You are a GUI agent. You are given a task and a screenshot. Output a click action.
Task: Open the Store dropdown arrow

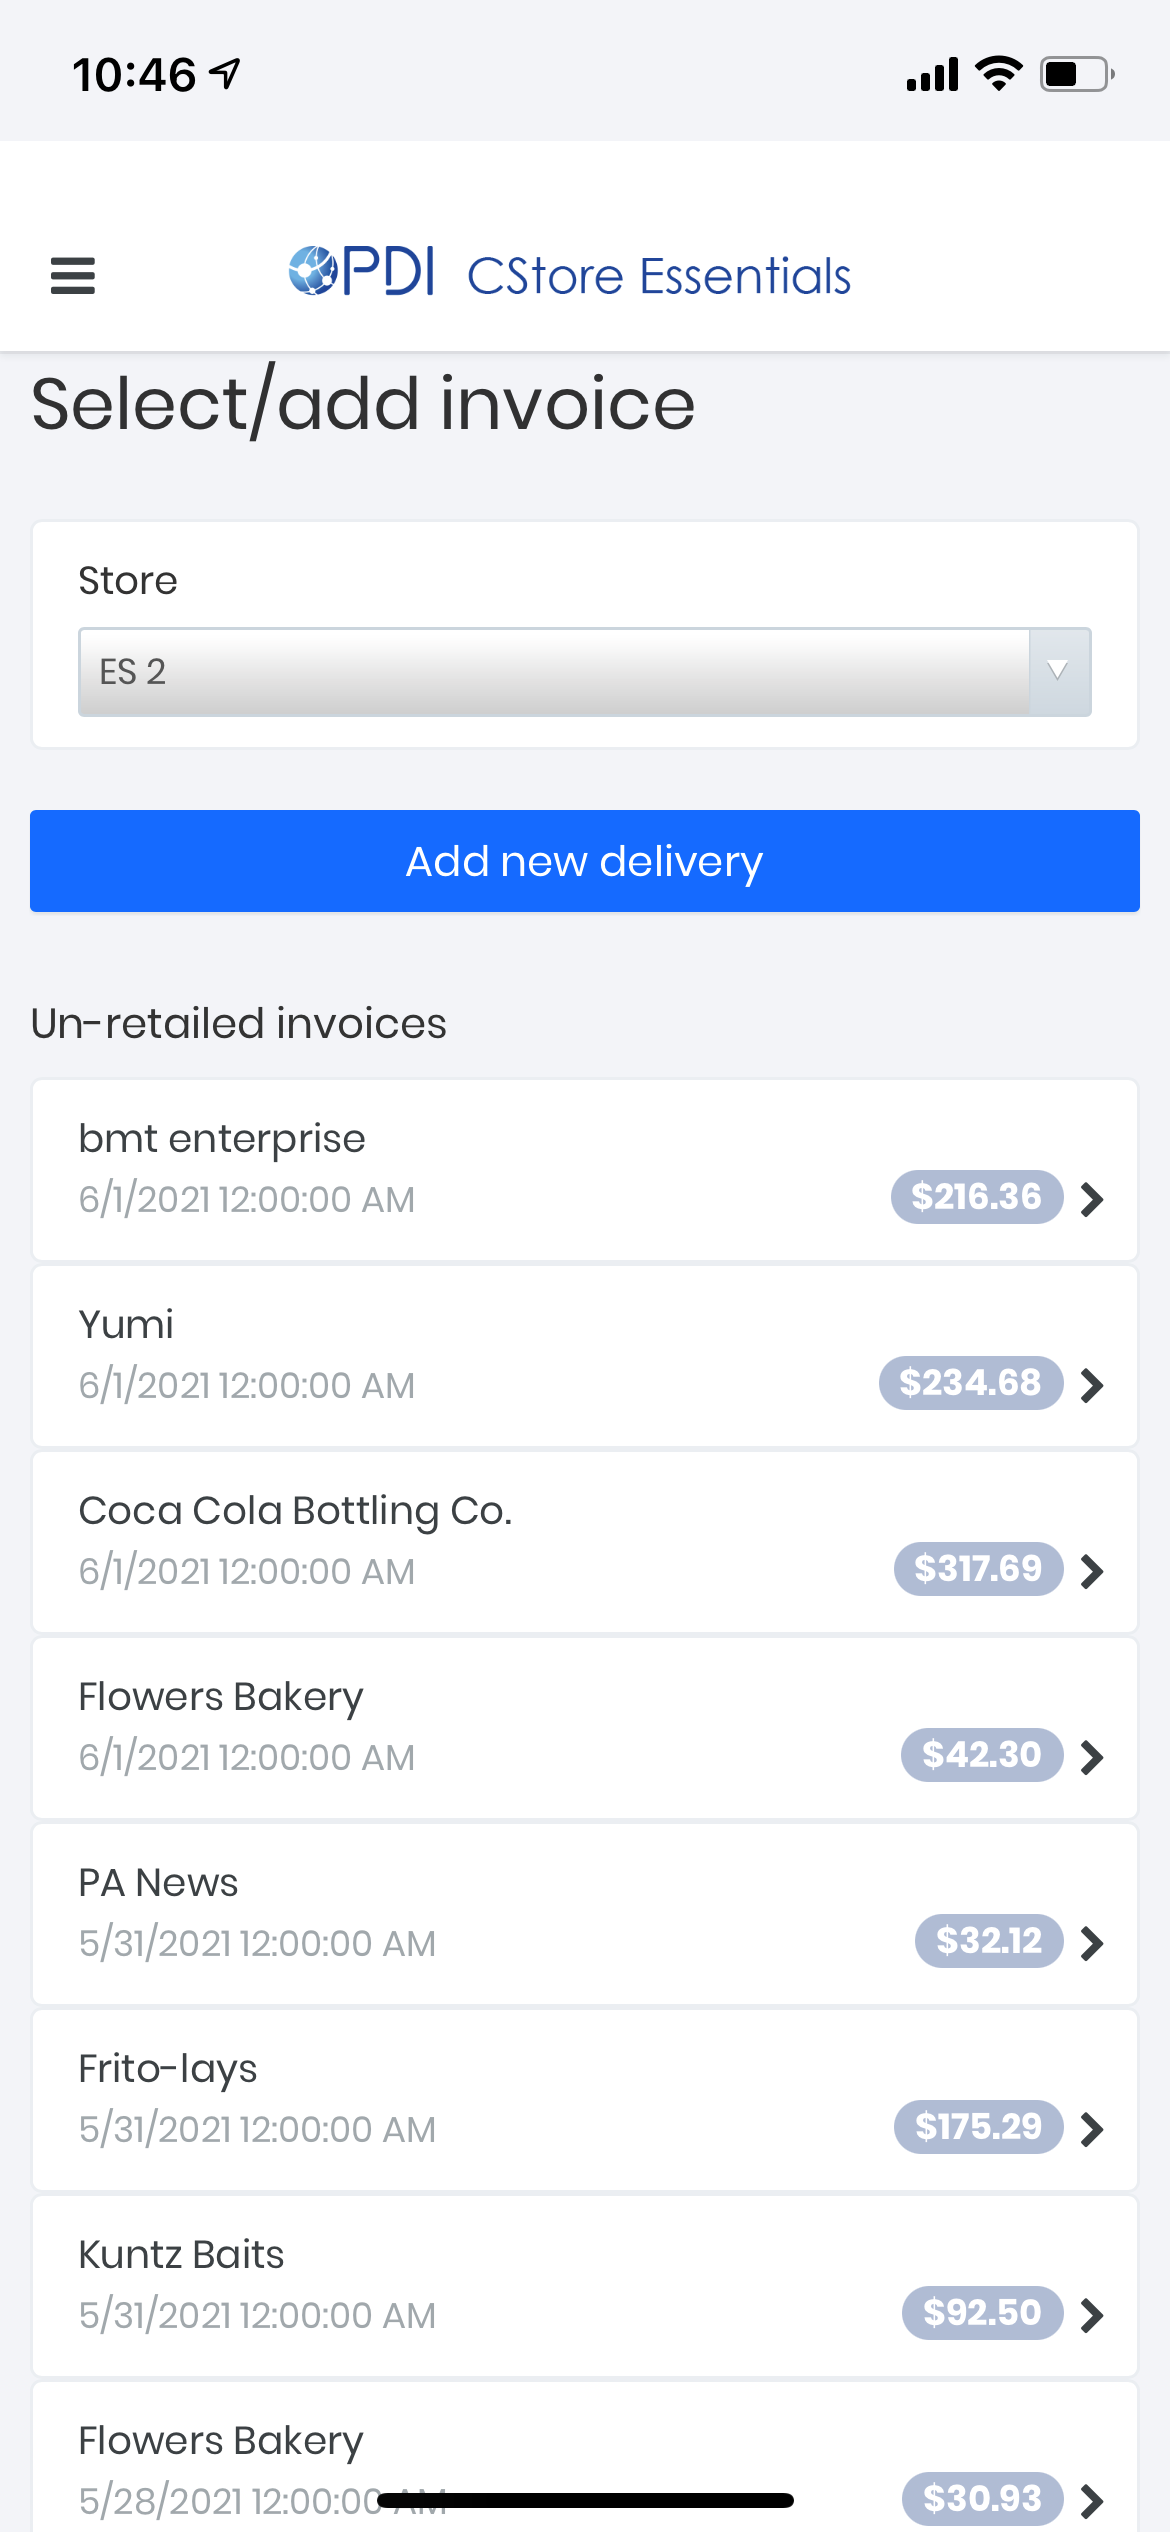click(1058, 671)
